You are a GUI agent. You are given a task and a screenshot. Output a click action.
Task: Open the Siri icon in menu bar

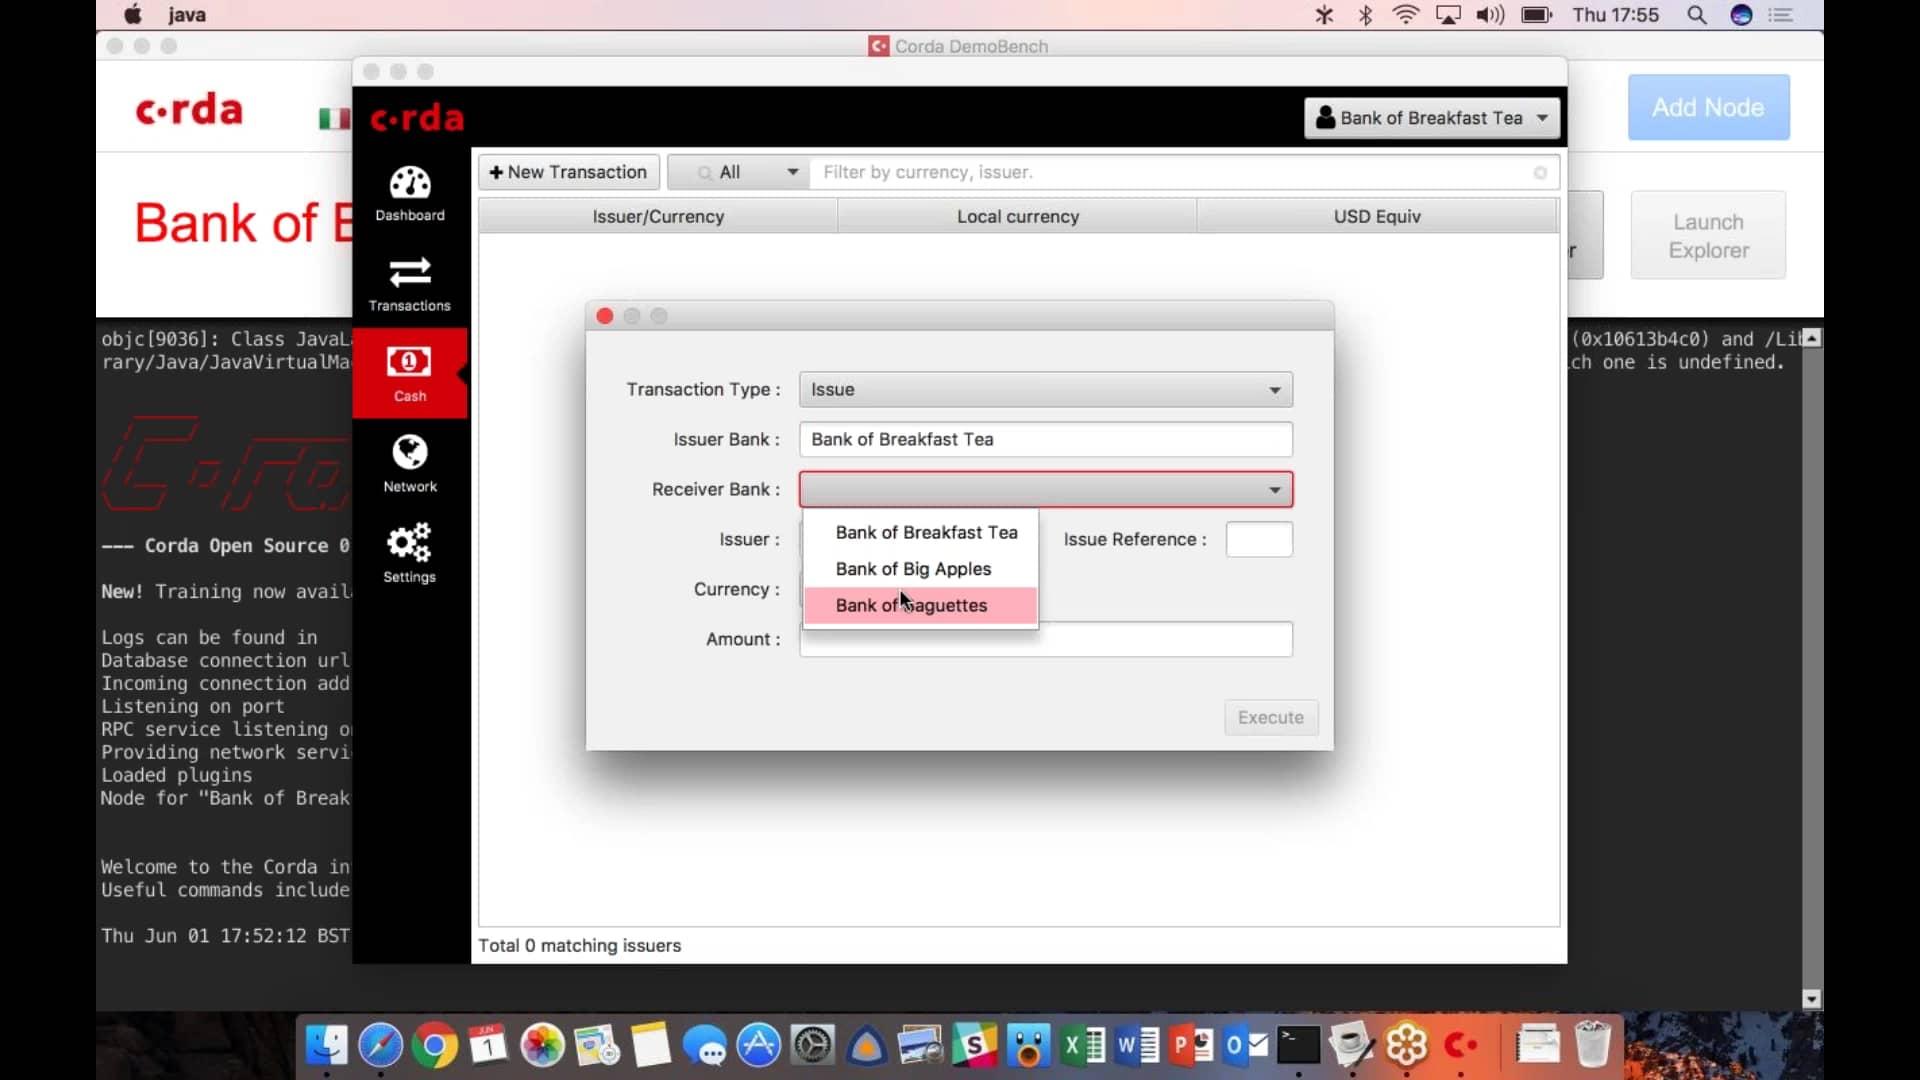pos(1741,15)
